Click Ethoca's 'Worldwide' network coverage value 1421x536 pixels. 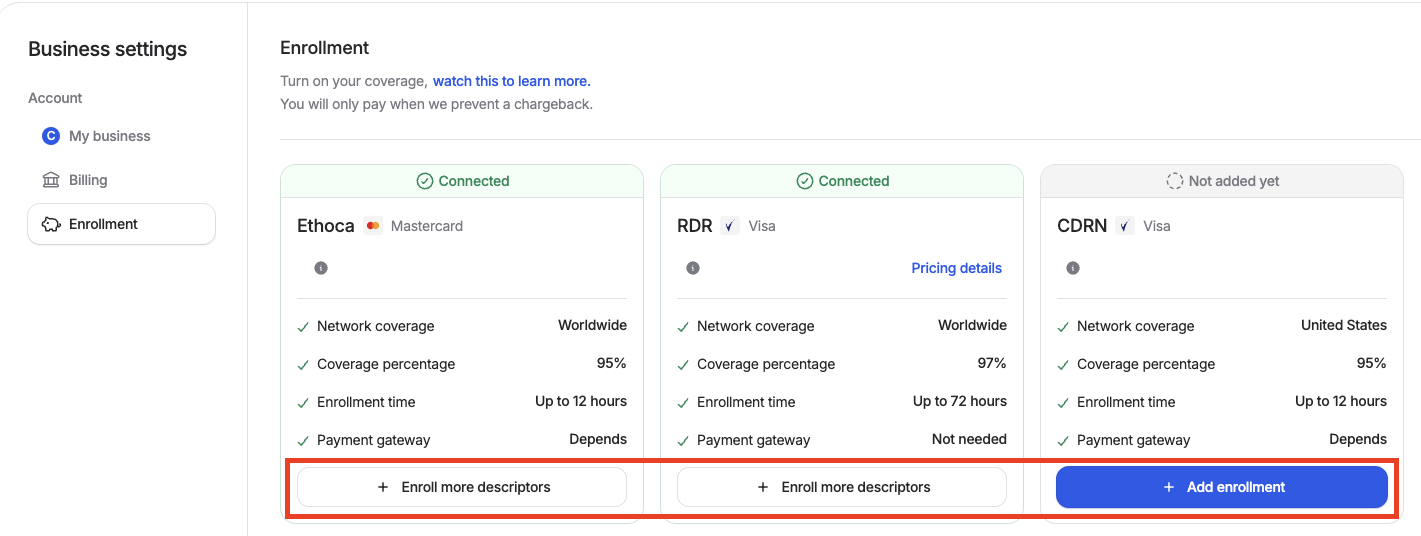point(592,325)
